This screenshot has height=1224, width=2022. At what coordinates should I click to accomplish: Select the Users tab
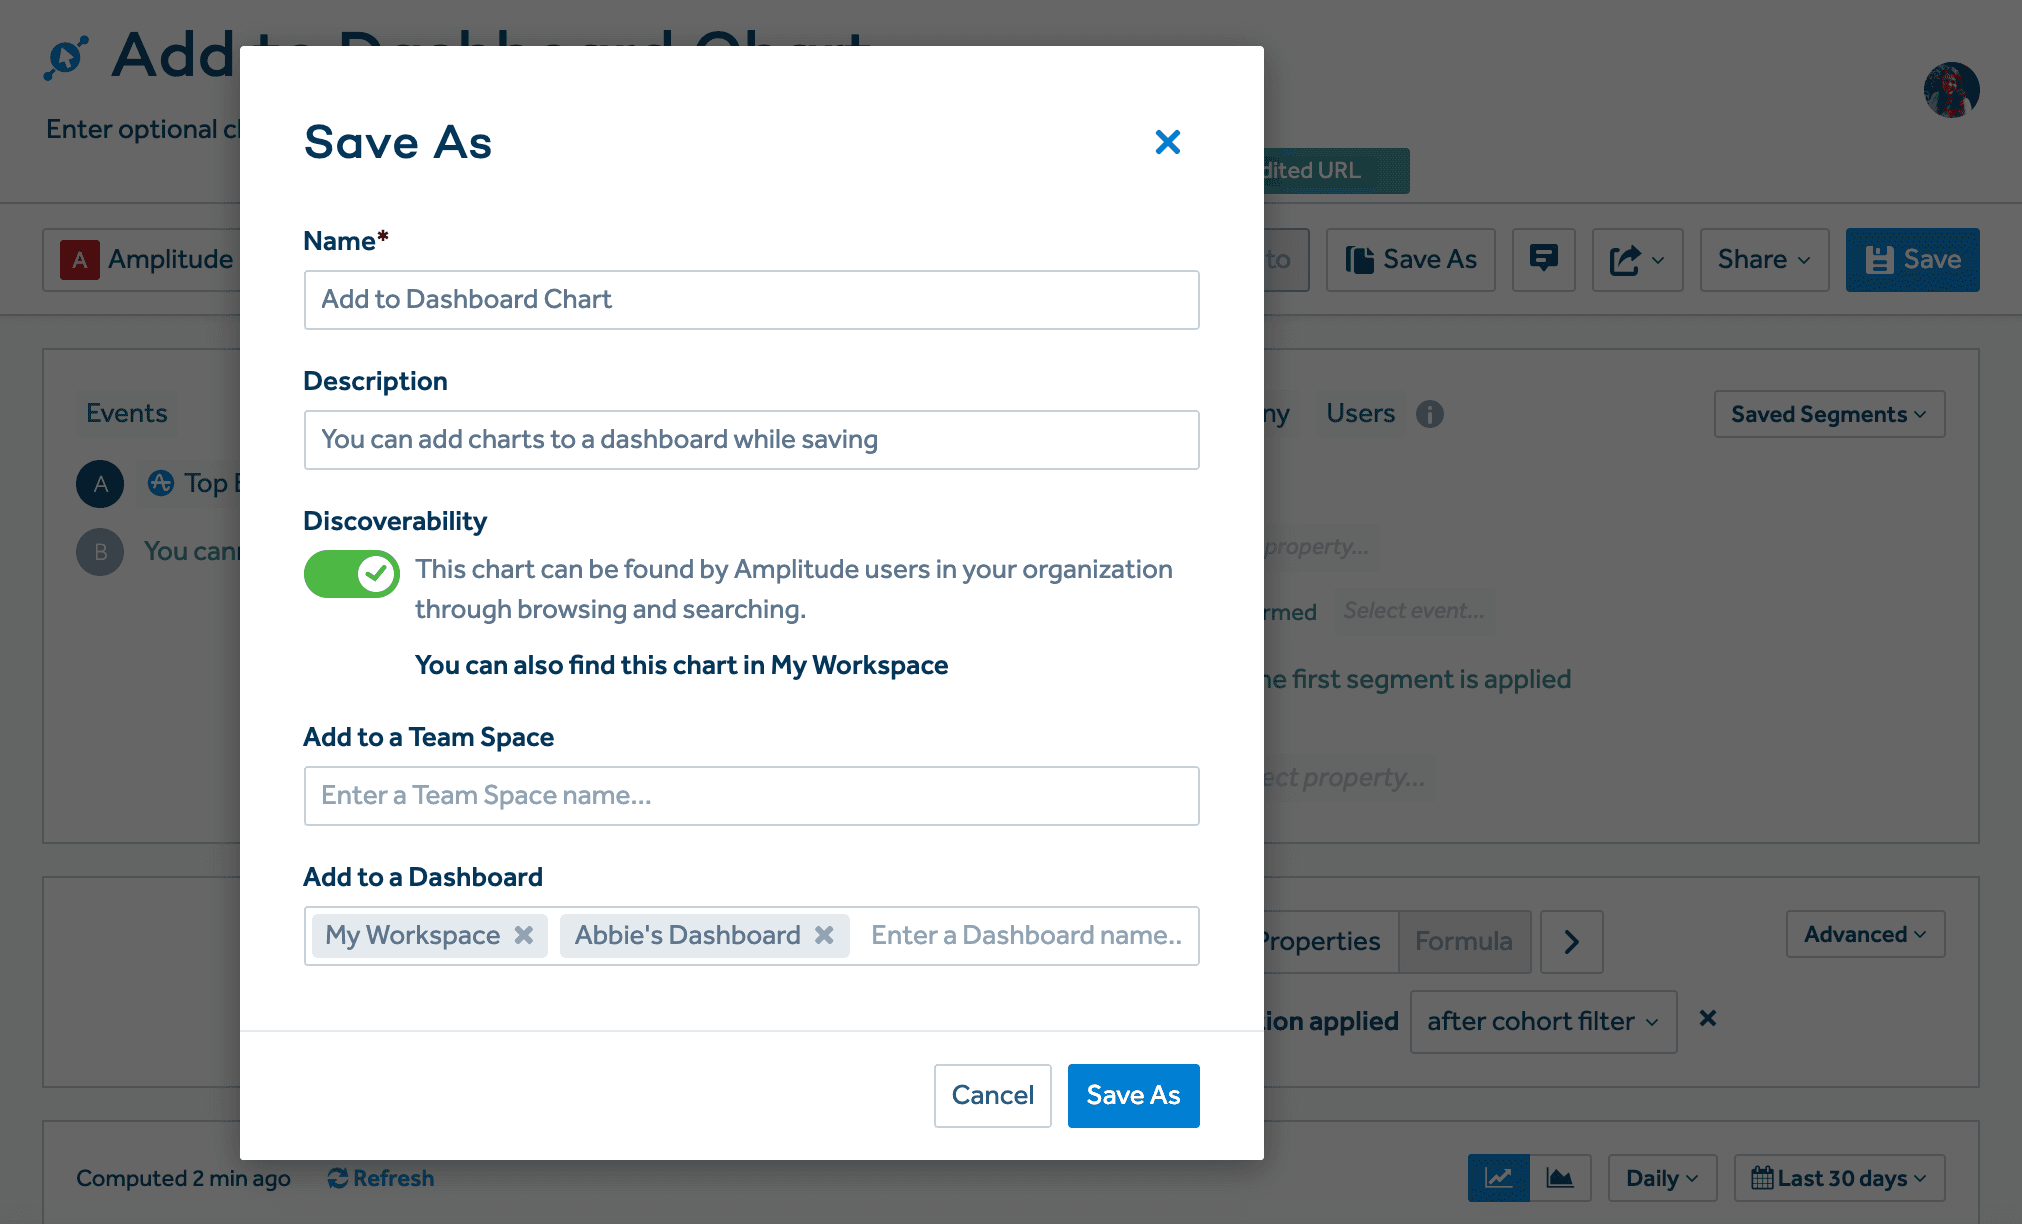[x=1360, y=412]
